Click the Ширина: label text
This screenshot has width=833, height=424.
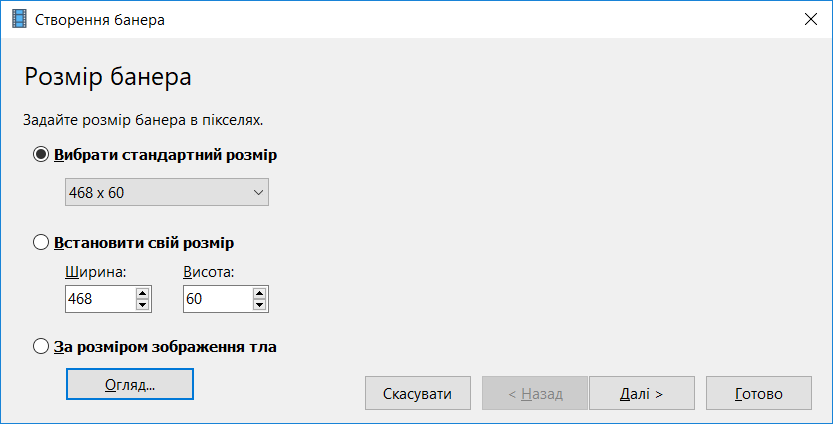click(x=96, y=272)
